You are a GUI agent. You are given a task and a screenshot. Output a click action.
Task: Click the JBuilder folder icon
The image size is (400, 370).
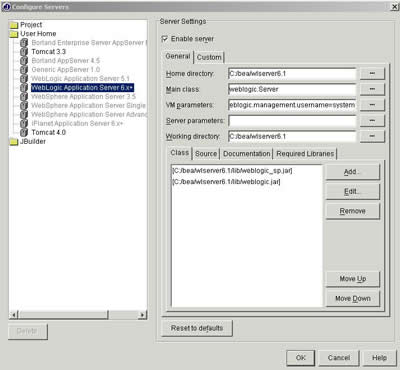(14, 142)
